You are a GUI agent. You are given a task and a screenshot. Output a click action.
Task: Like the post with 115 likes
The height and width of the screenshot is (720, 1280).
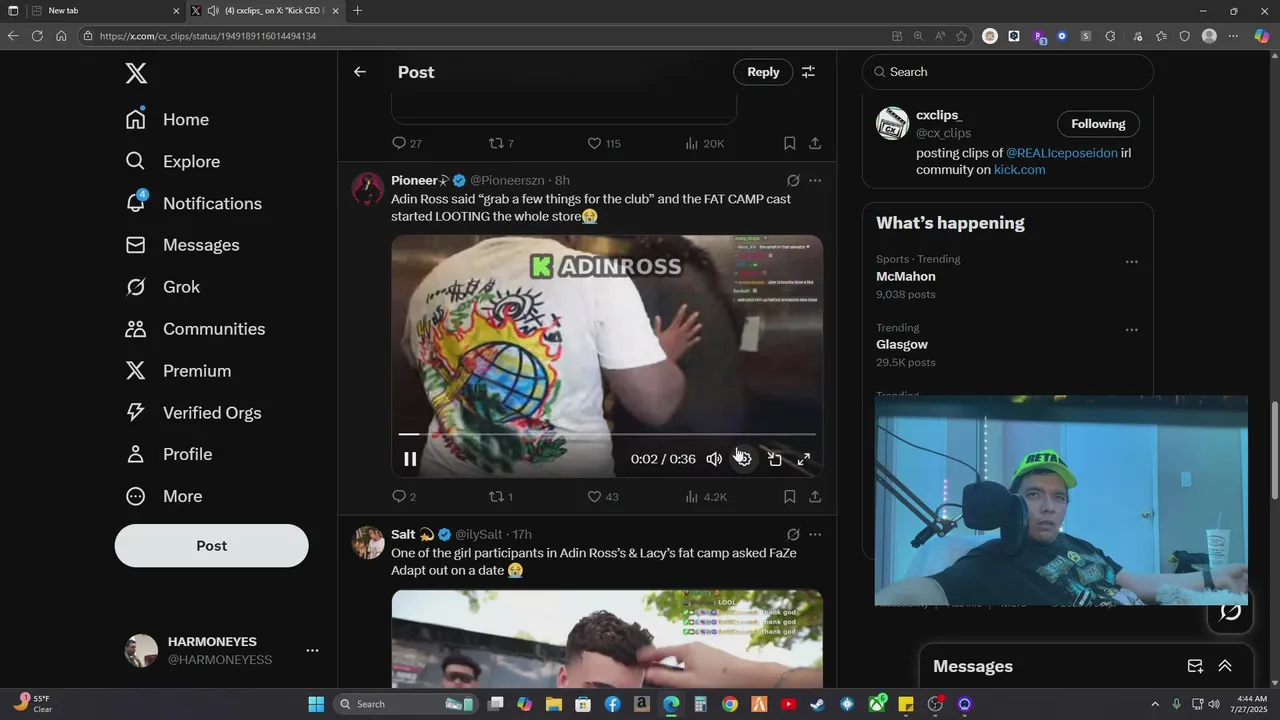(x=603, y=143)
